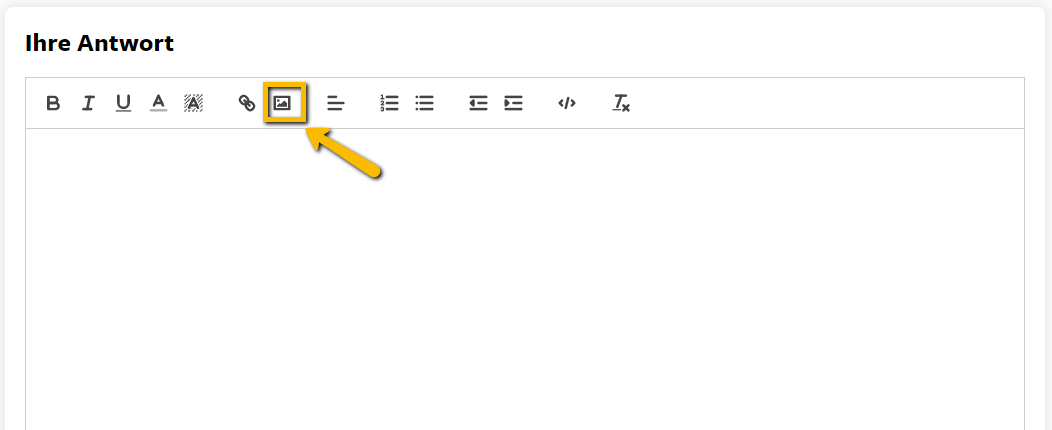This screenshot has height=430, width=1052.
Task: Toggle italic text formatting
Action: [x=88, y=103]
